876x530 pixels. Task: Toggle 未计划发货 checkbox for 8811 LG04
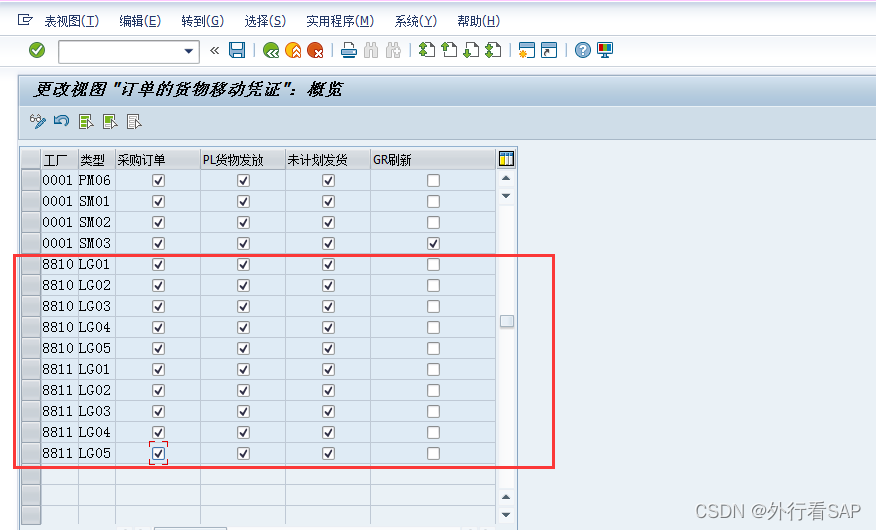[x=328, y=432]
